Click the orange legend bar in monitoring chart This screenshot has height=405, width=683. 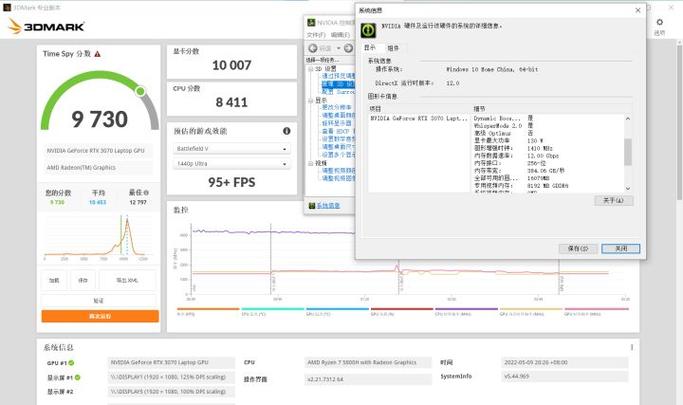coord(208,309)
